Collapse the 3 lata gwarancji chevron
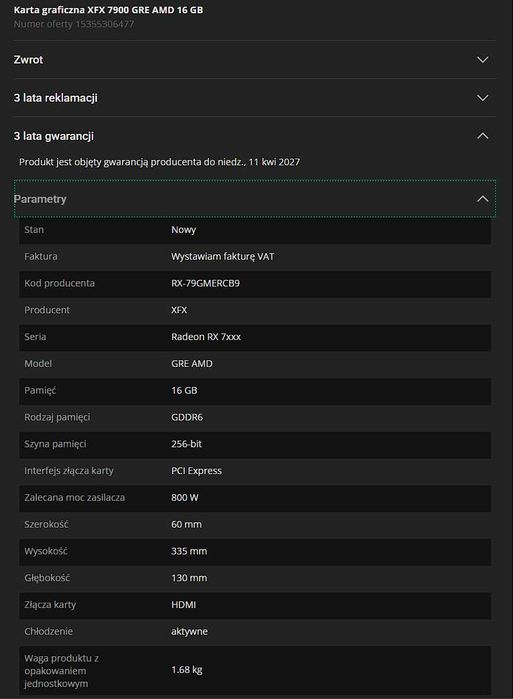Image resolution: width=513 pixels, height=699 pixels. 483,136
